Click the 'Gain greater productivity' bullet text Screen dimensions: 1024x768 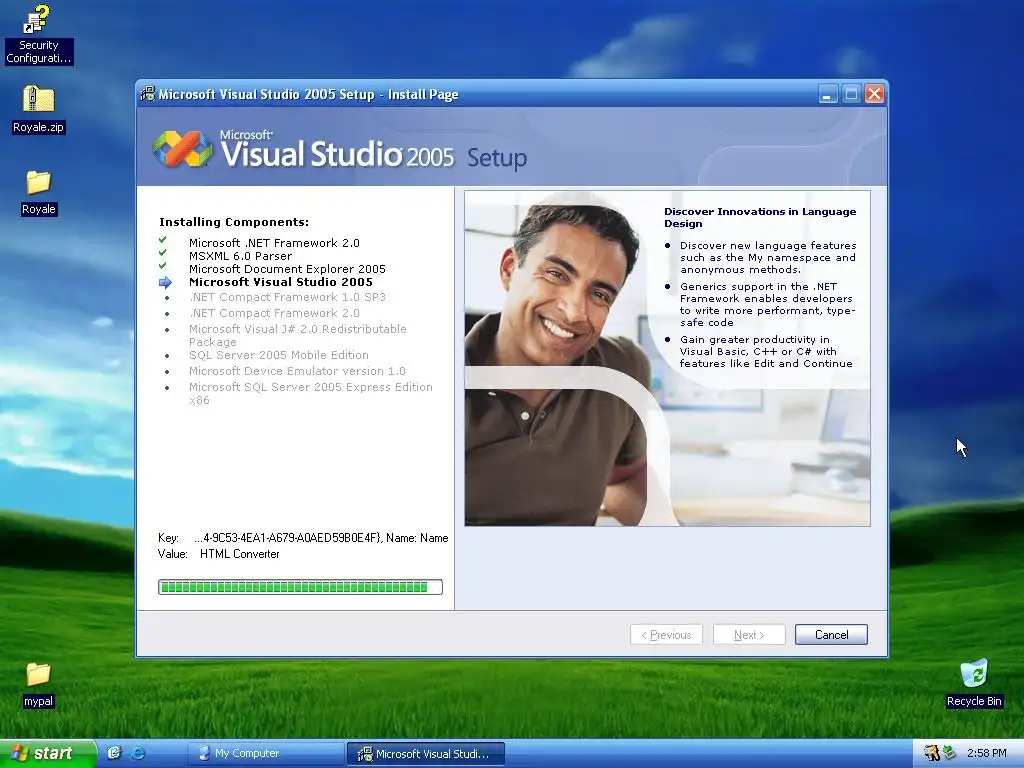766,351
